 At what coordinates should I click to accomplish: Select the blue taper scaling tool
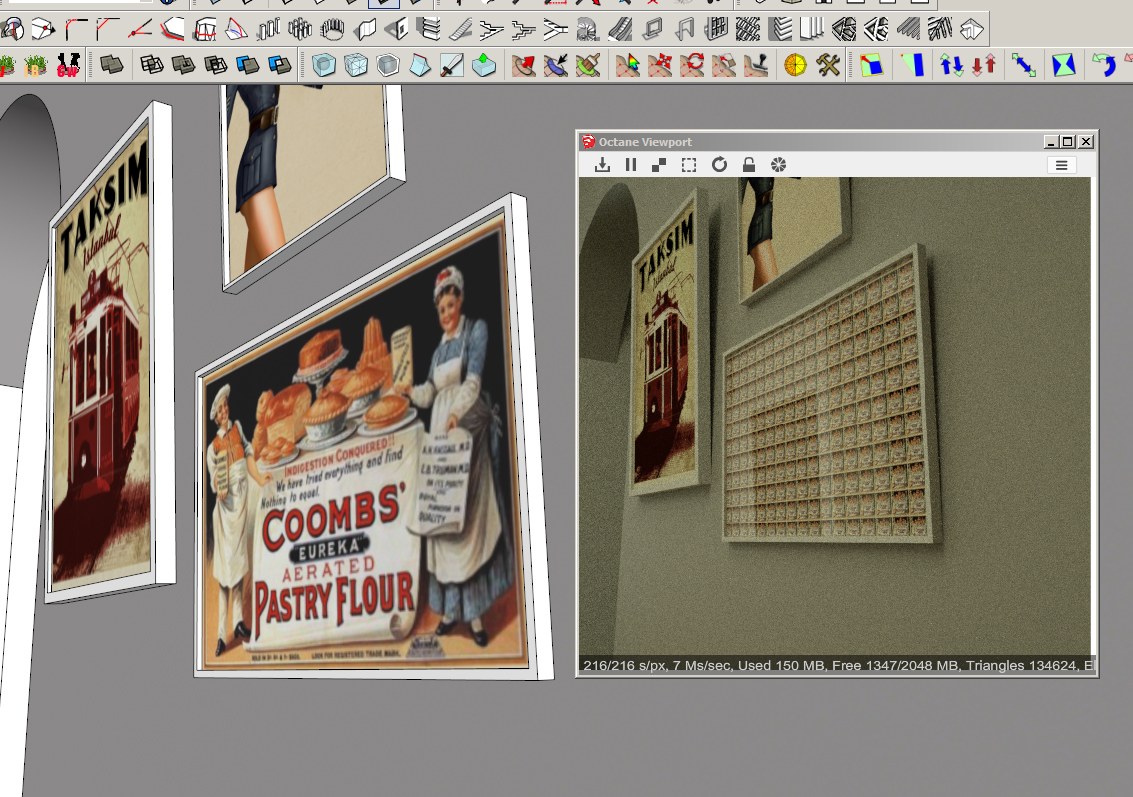point(912,65)
